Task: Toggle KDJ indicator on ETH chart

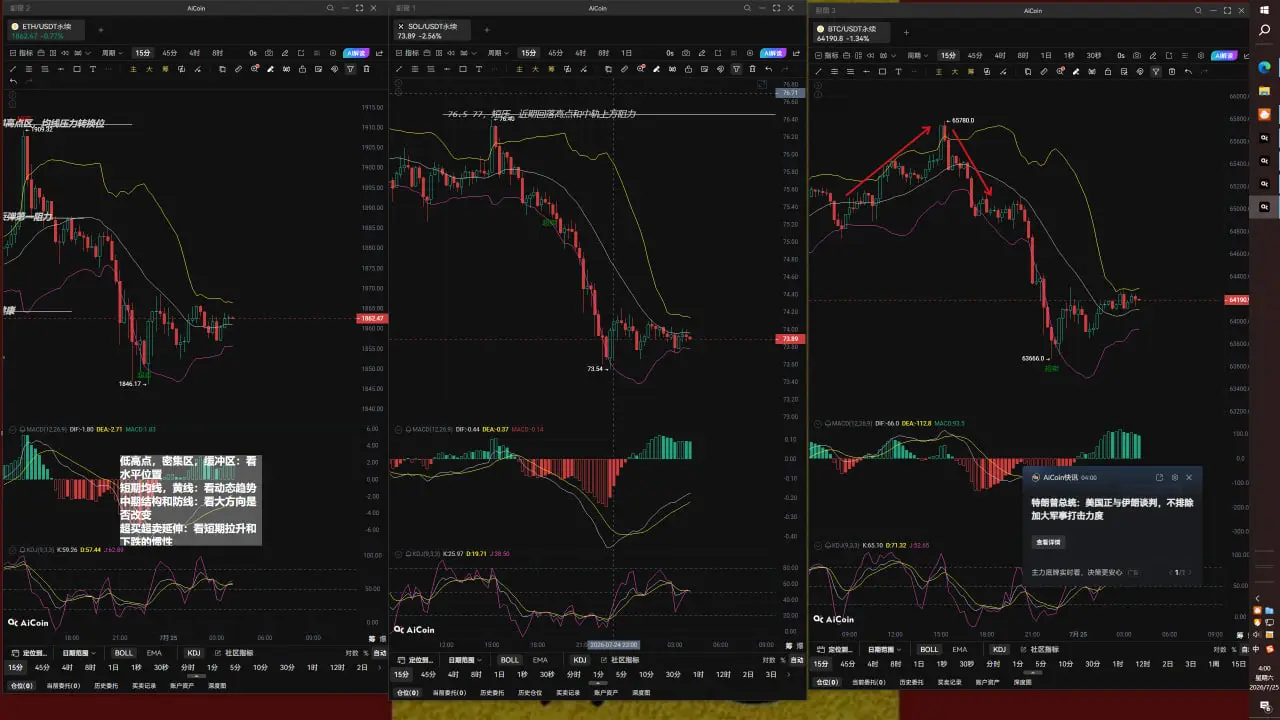Action: click(193, 653)
